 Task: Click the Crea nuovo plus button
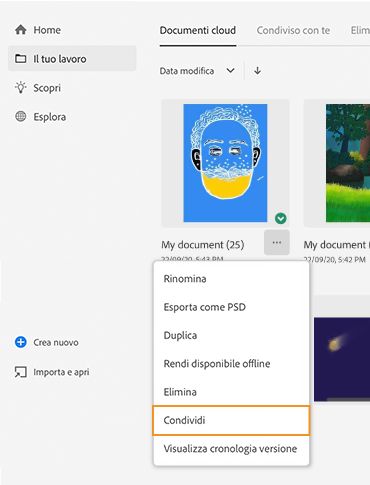pyautogui.click(x=47, y=342)
